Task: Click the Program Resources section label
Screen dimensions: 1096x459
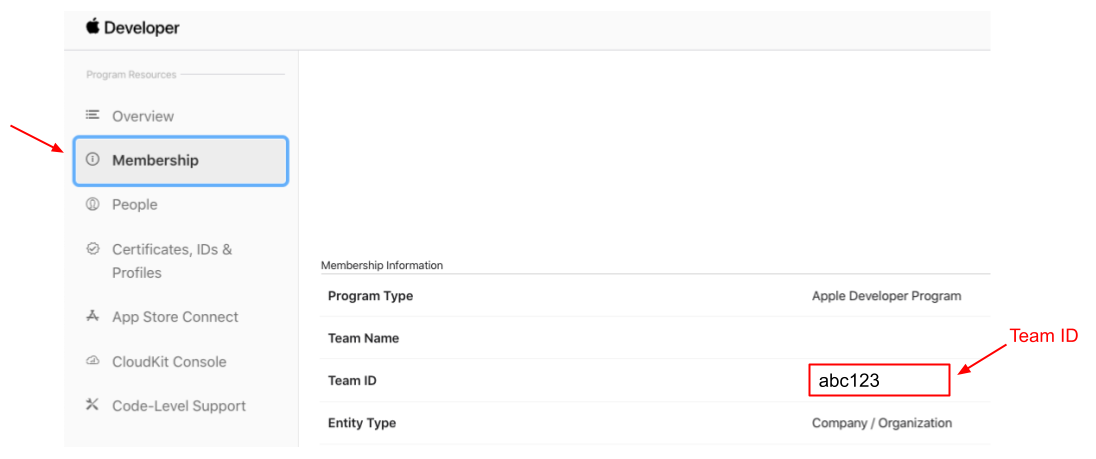Action: [x=131, y=75]
